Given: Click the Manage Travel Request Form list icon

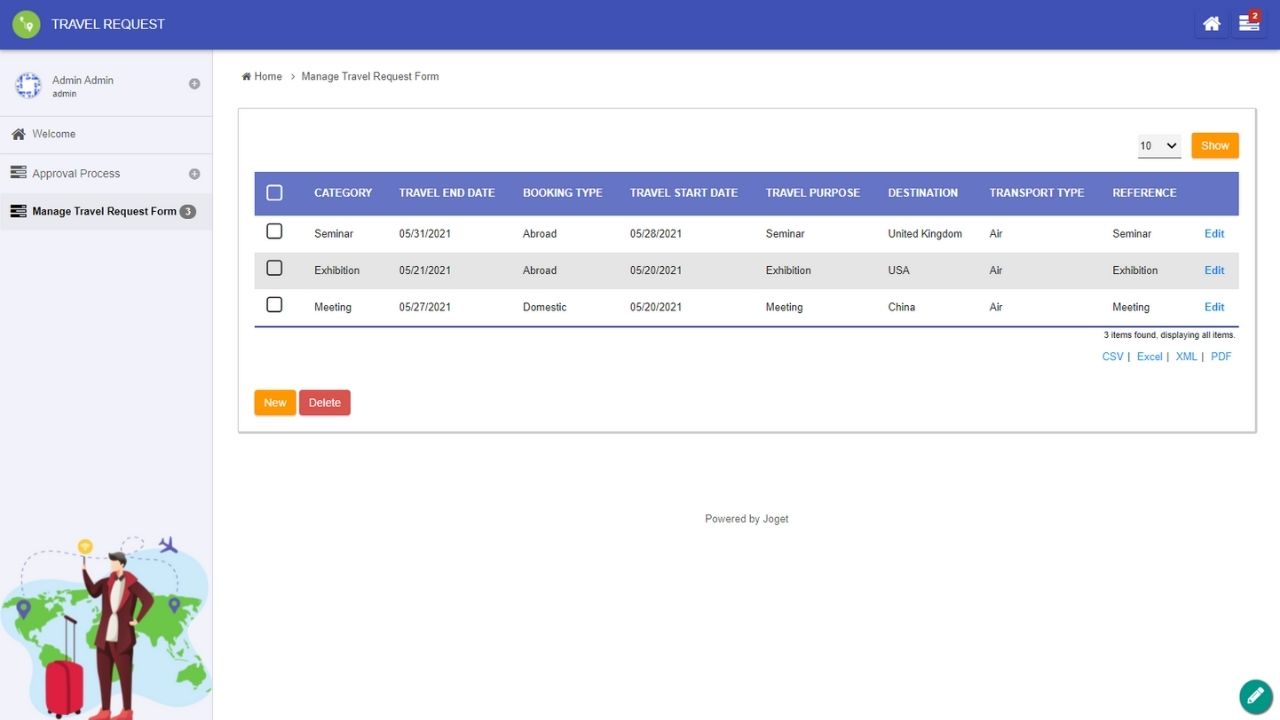Looking at the screenshot, I should (x=18, y=211).
